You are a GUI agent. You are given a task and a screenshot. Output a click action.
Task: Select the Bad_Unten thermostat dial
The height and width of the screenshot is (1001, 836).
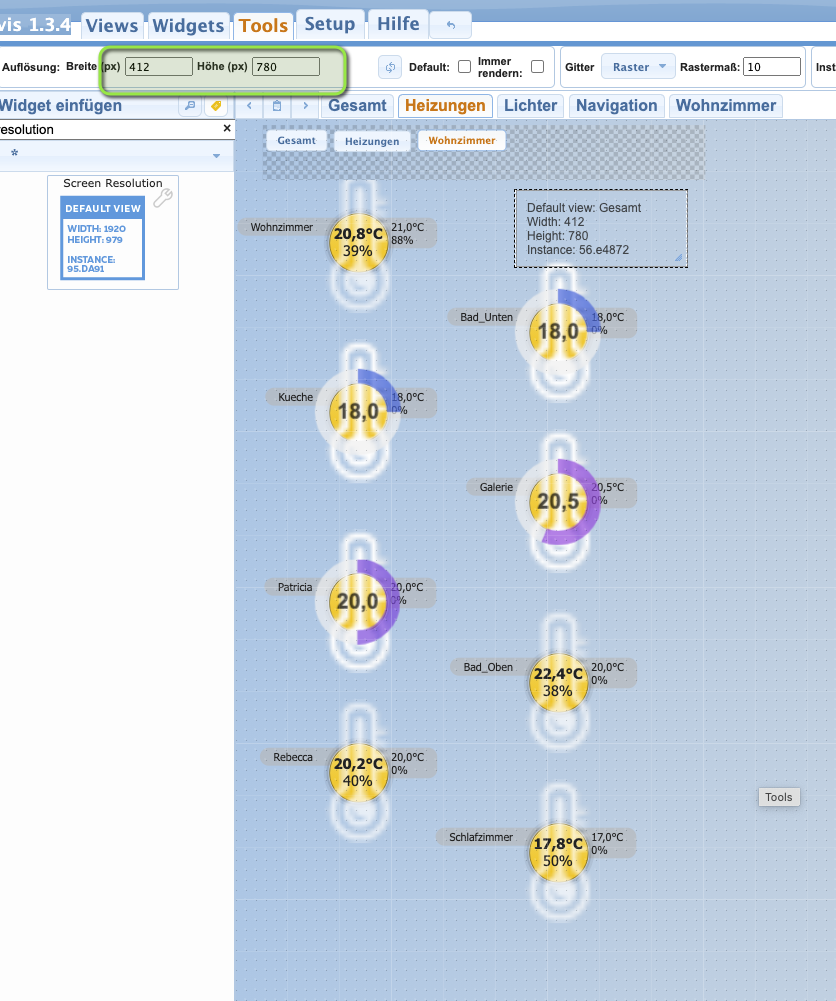coord(558,331)
